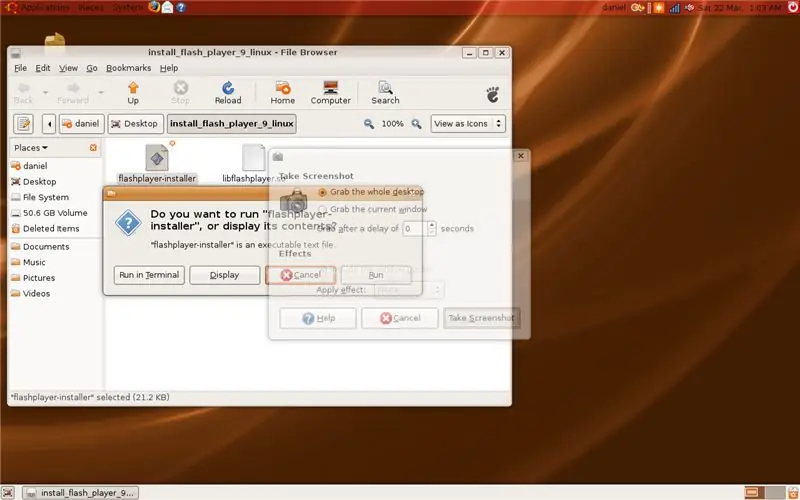Click the zoom in magnifier icon
The width and height of the screenshot is (800, 500).
[416, 123]
